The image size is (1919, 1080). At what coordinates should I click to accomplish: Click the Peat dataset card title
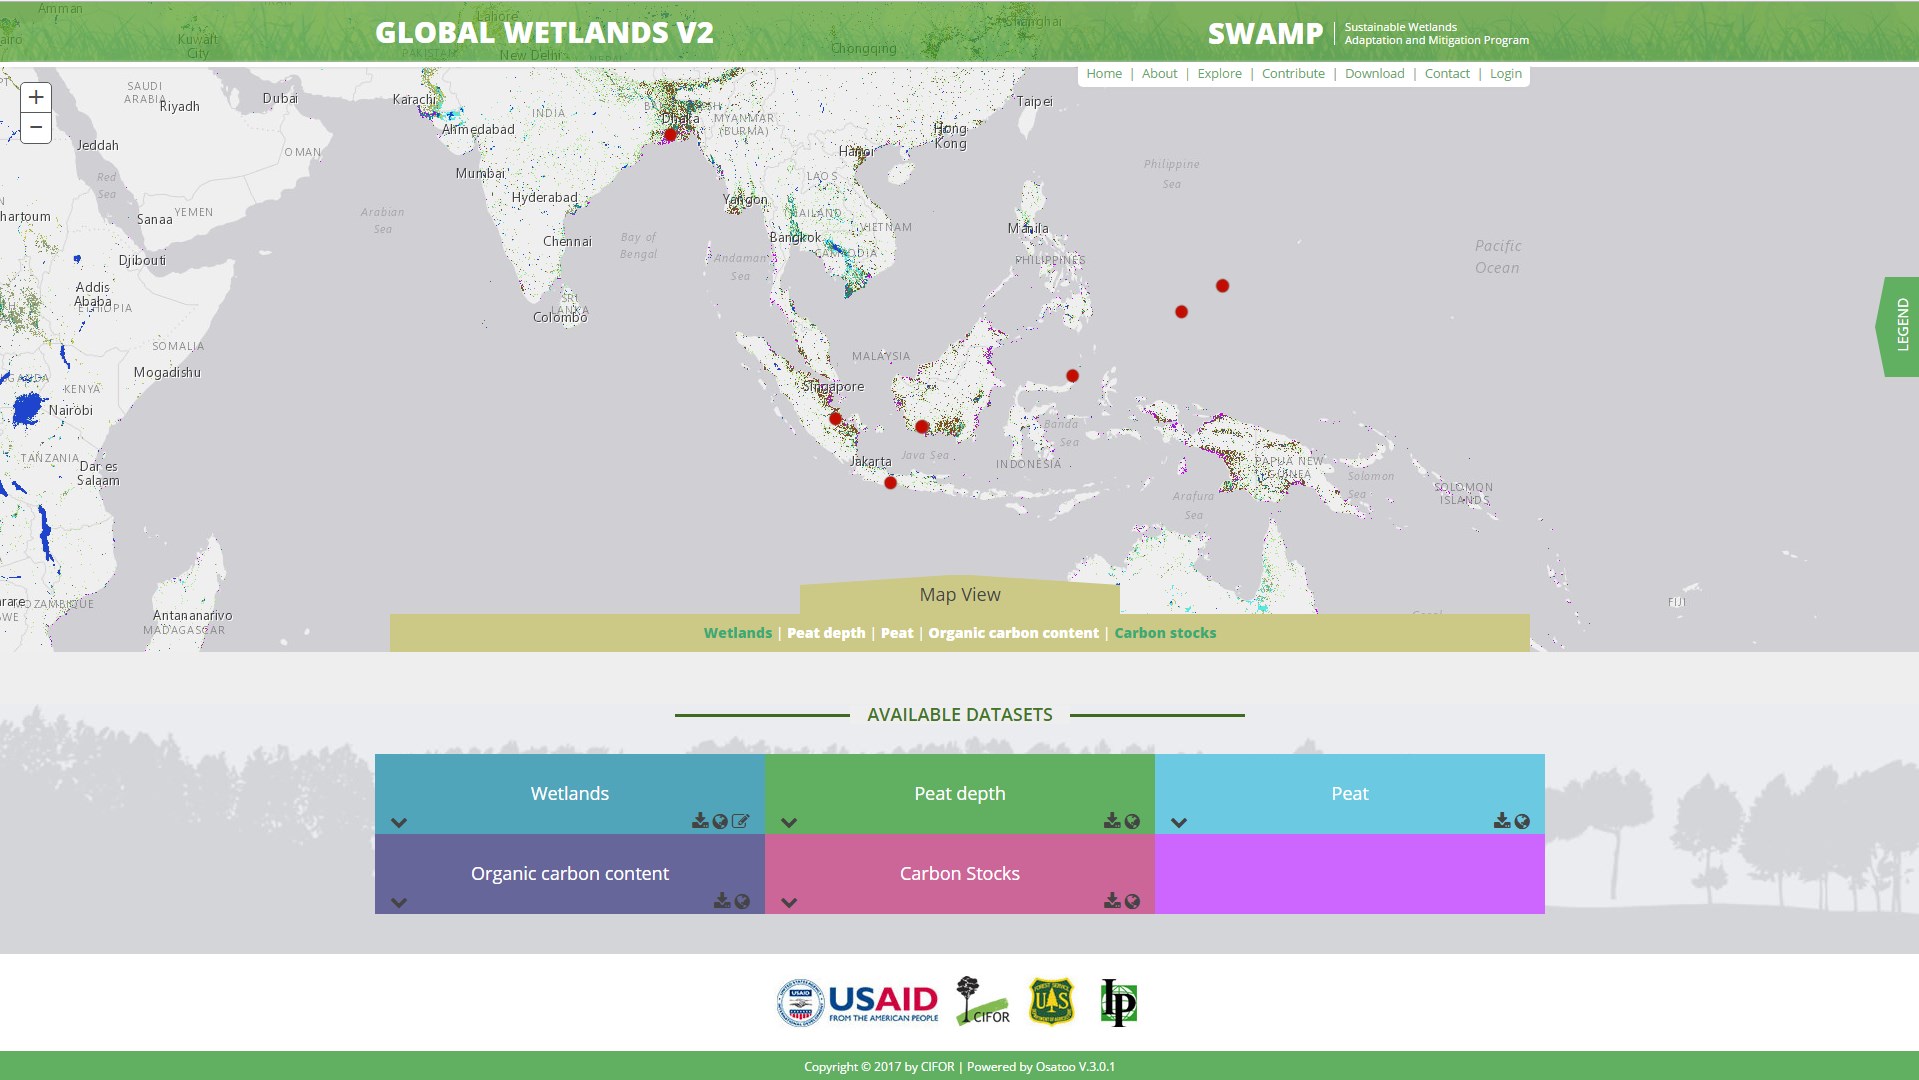pos(1350,794)
